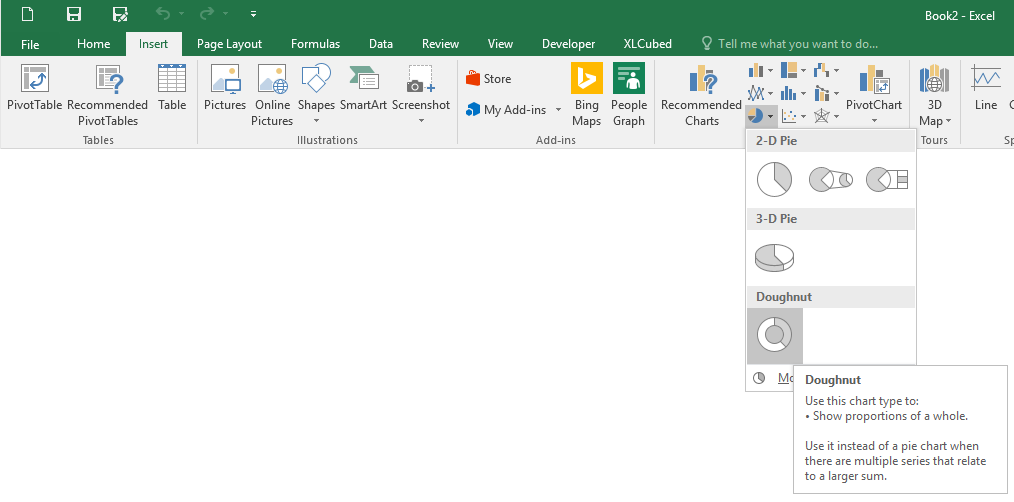
Task: Insert a PivotTable
Action: [35, 96]
